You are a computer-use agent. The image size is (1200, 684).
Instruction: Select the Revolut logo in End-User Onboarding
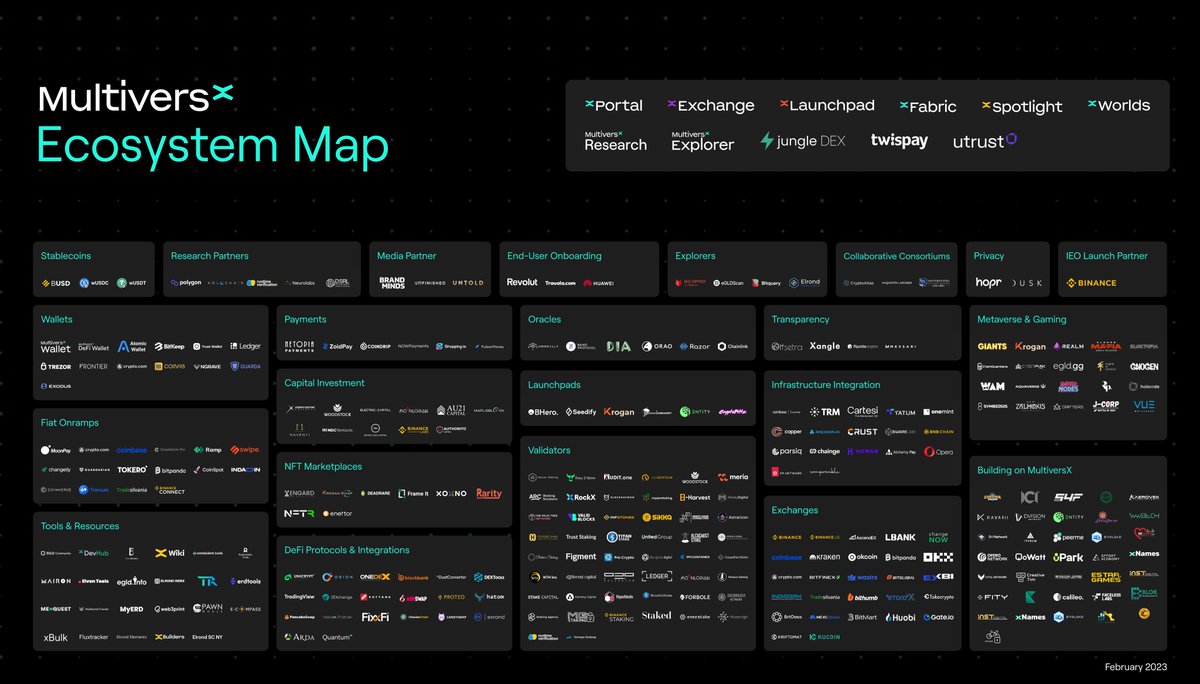pos(522,283)
